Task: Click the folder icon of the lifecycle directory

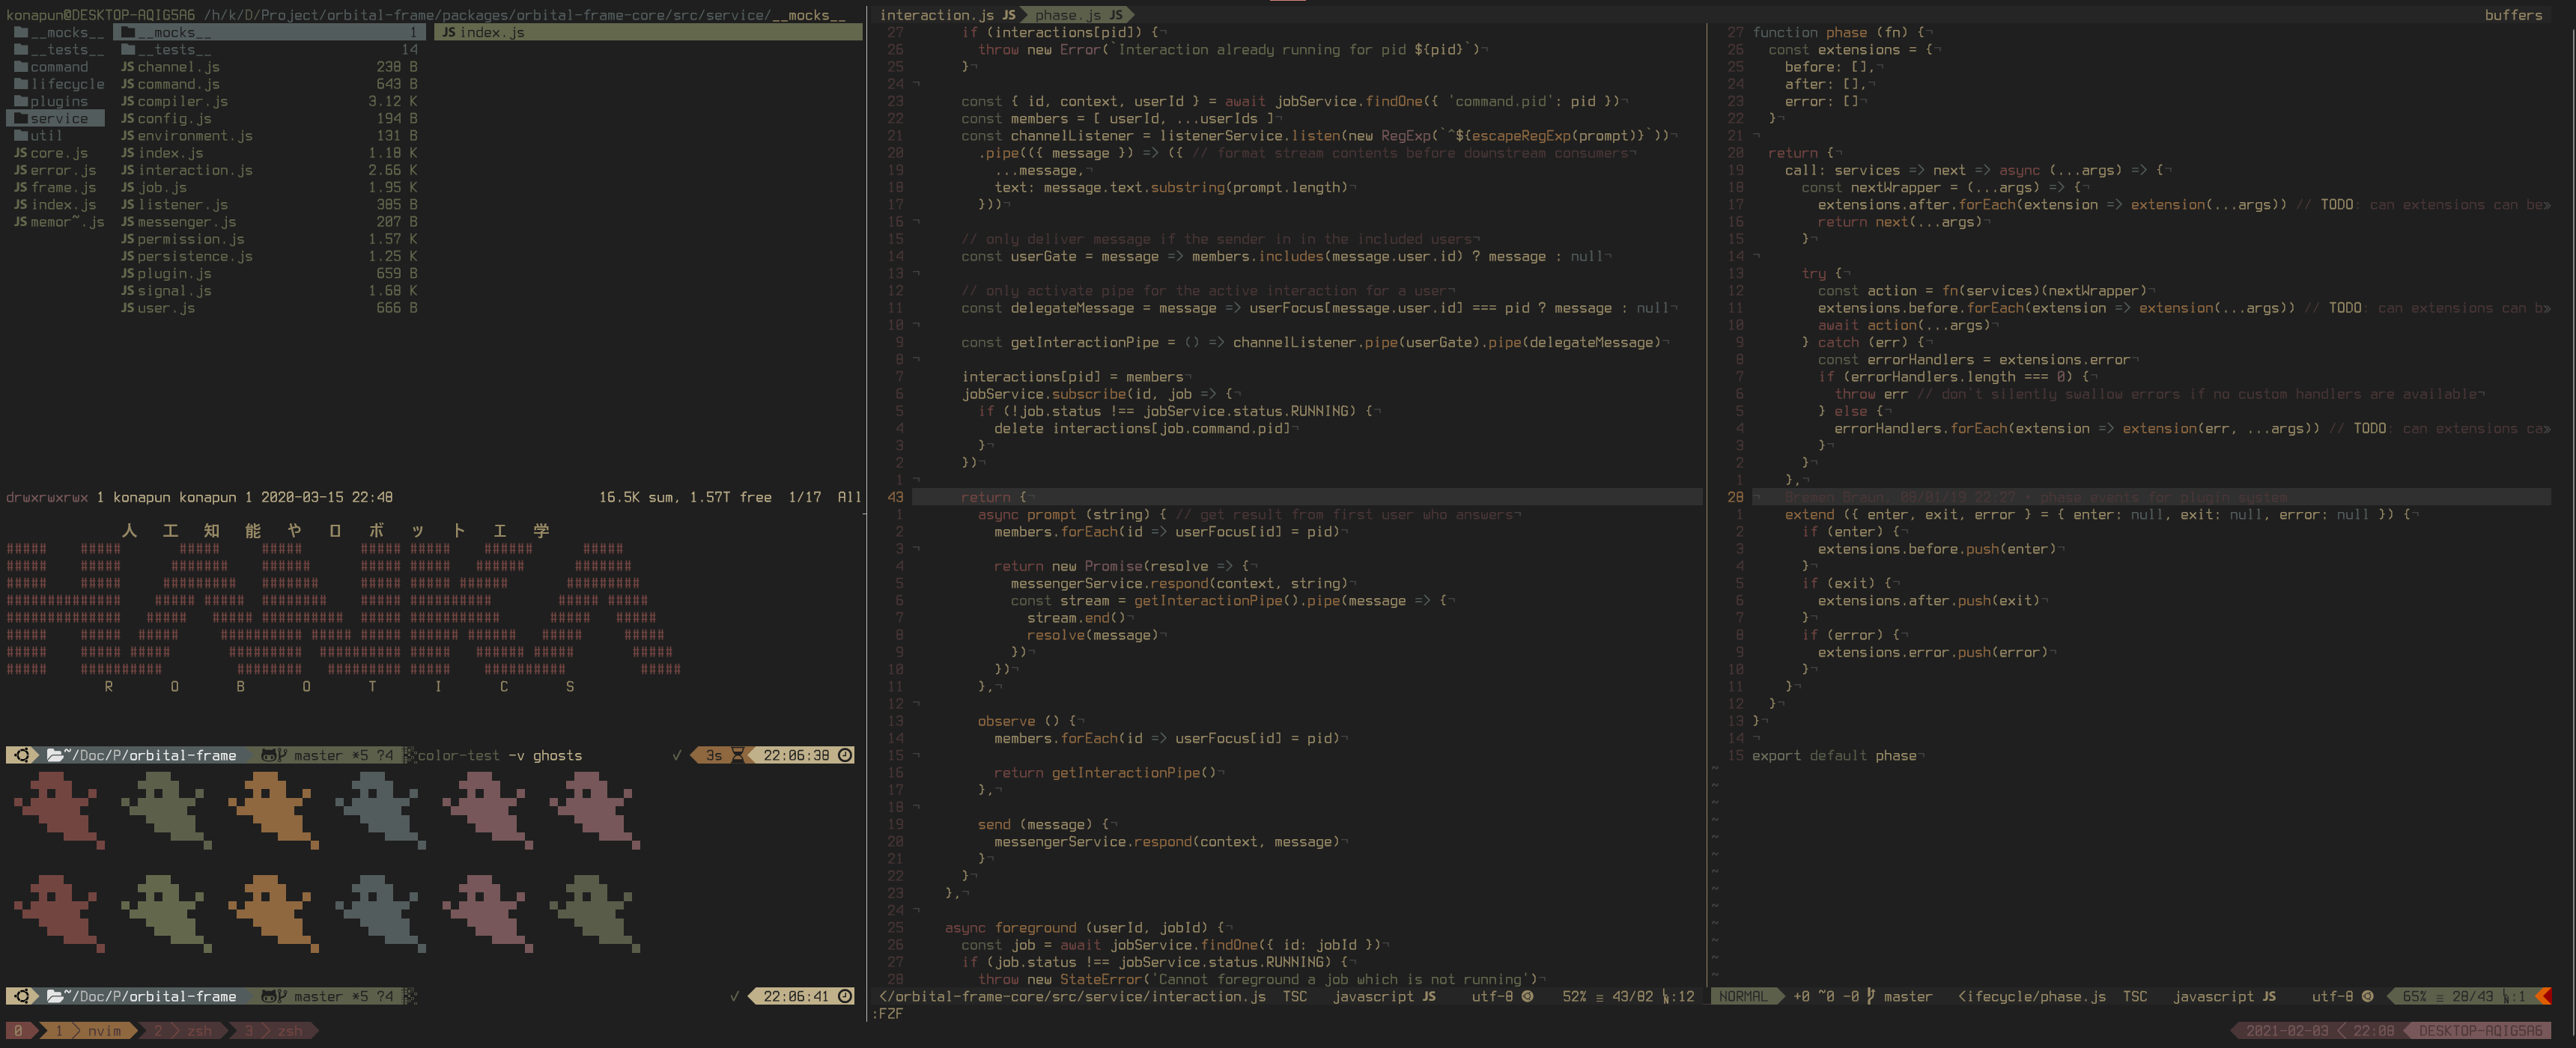Action: 21,84
